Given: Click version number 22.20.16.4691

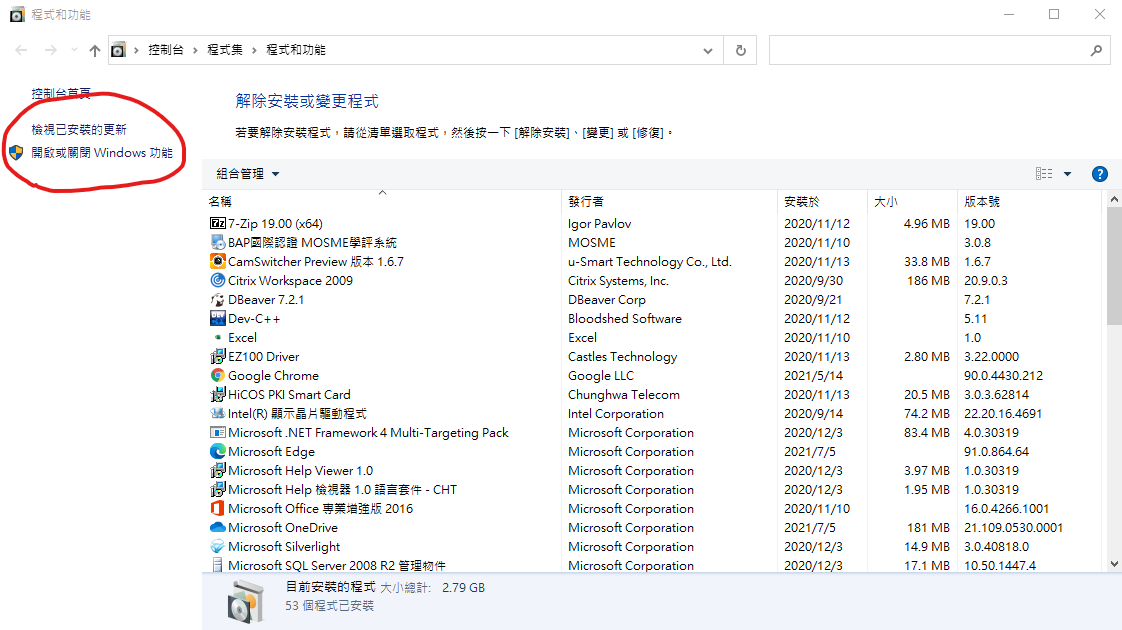Looking at the screenshot, I should (x=1003, y=413).
